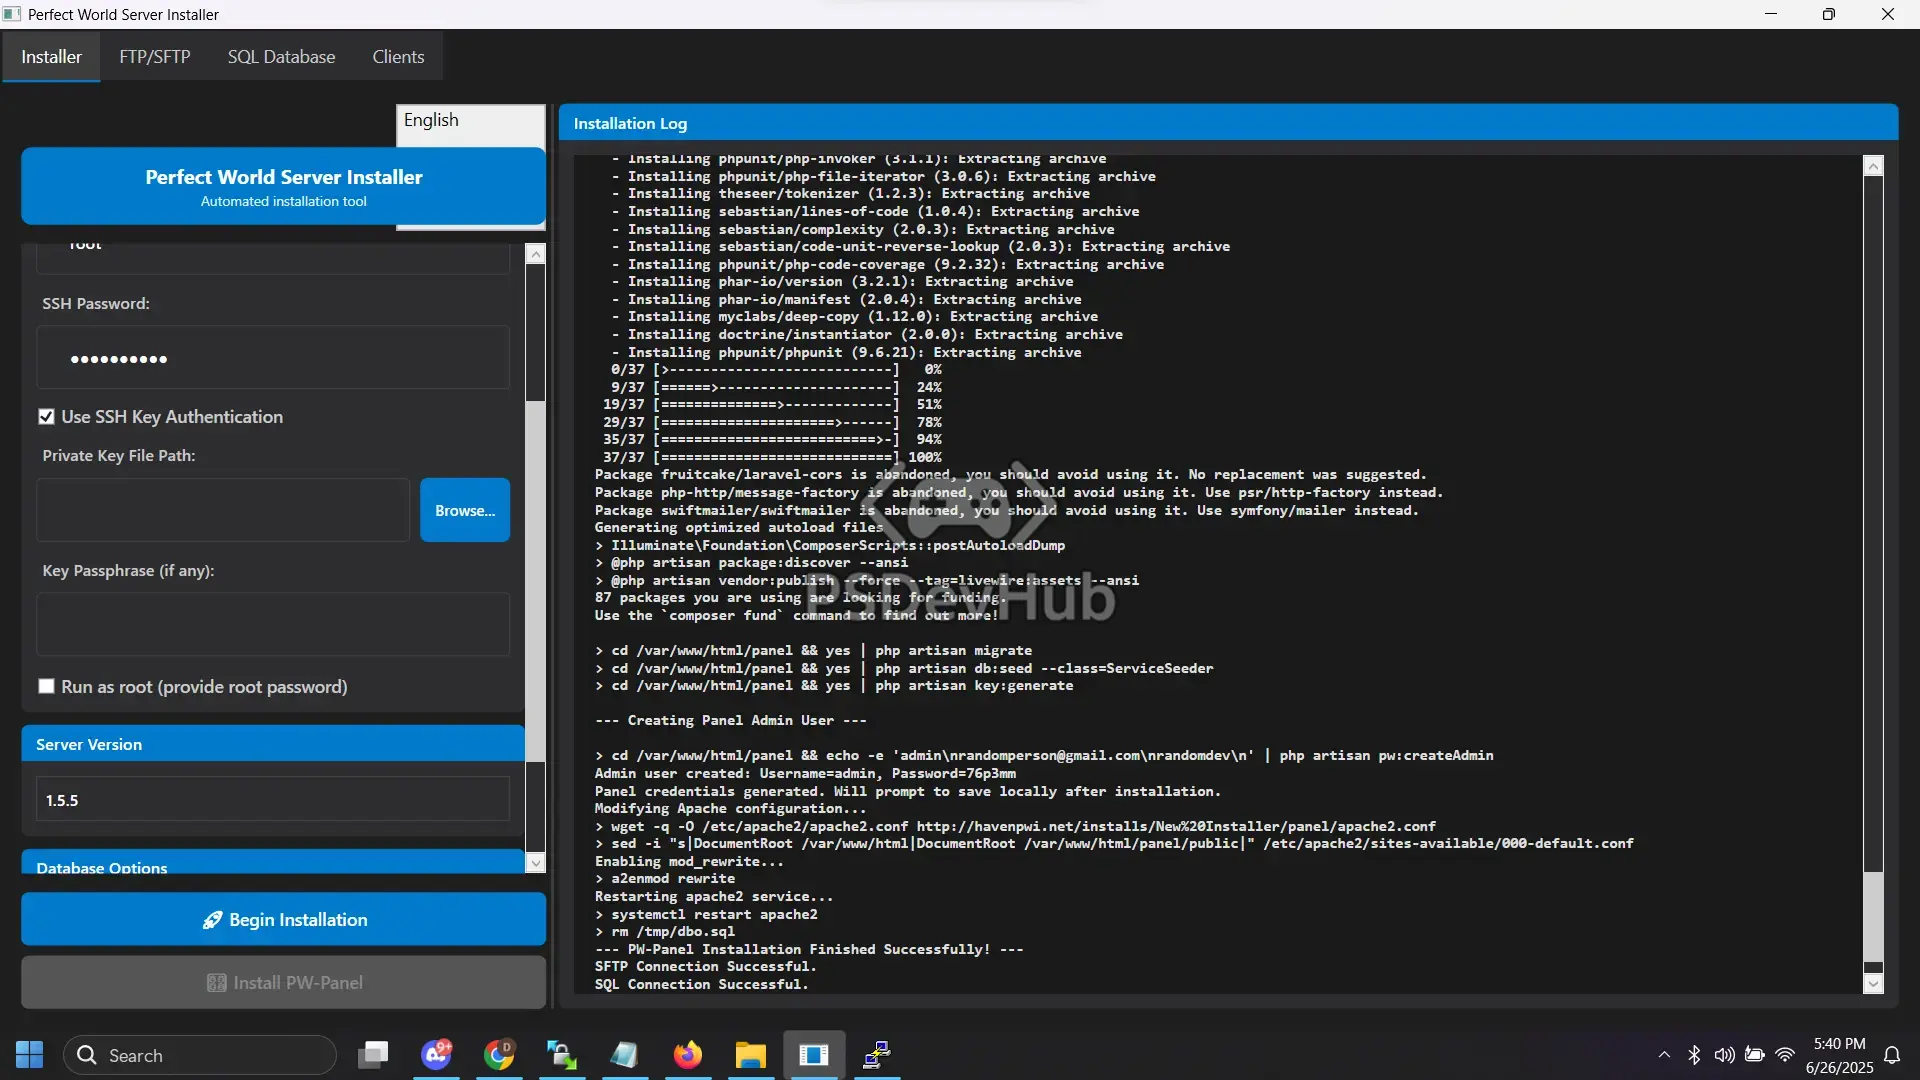
Task: Click the "Creating Panel Admin User" log line
Action: [x=730, y=721]
